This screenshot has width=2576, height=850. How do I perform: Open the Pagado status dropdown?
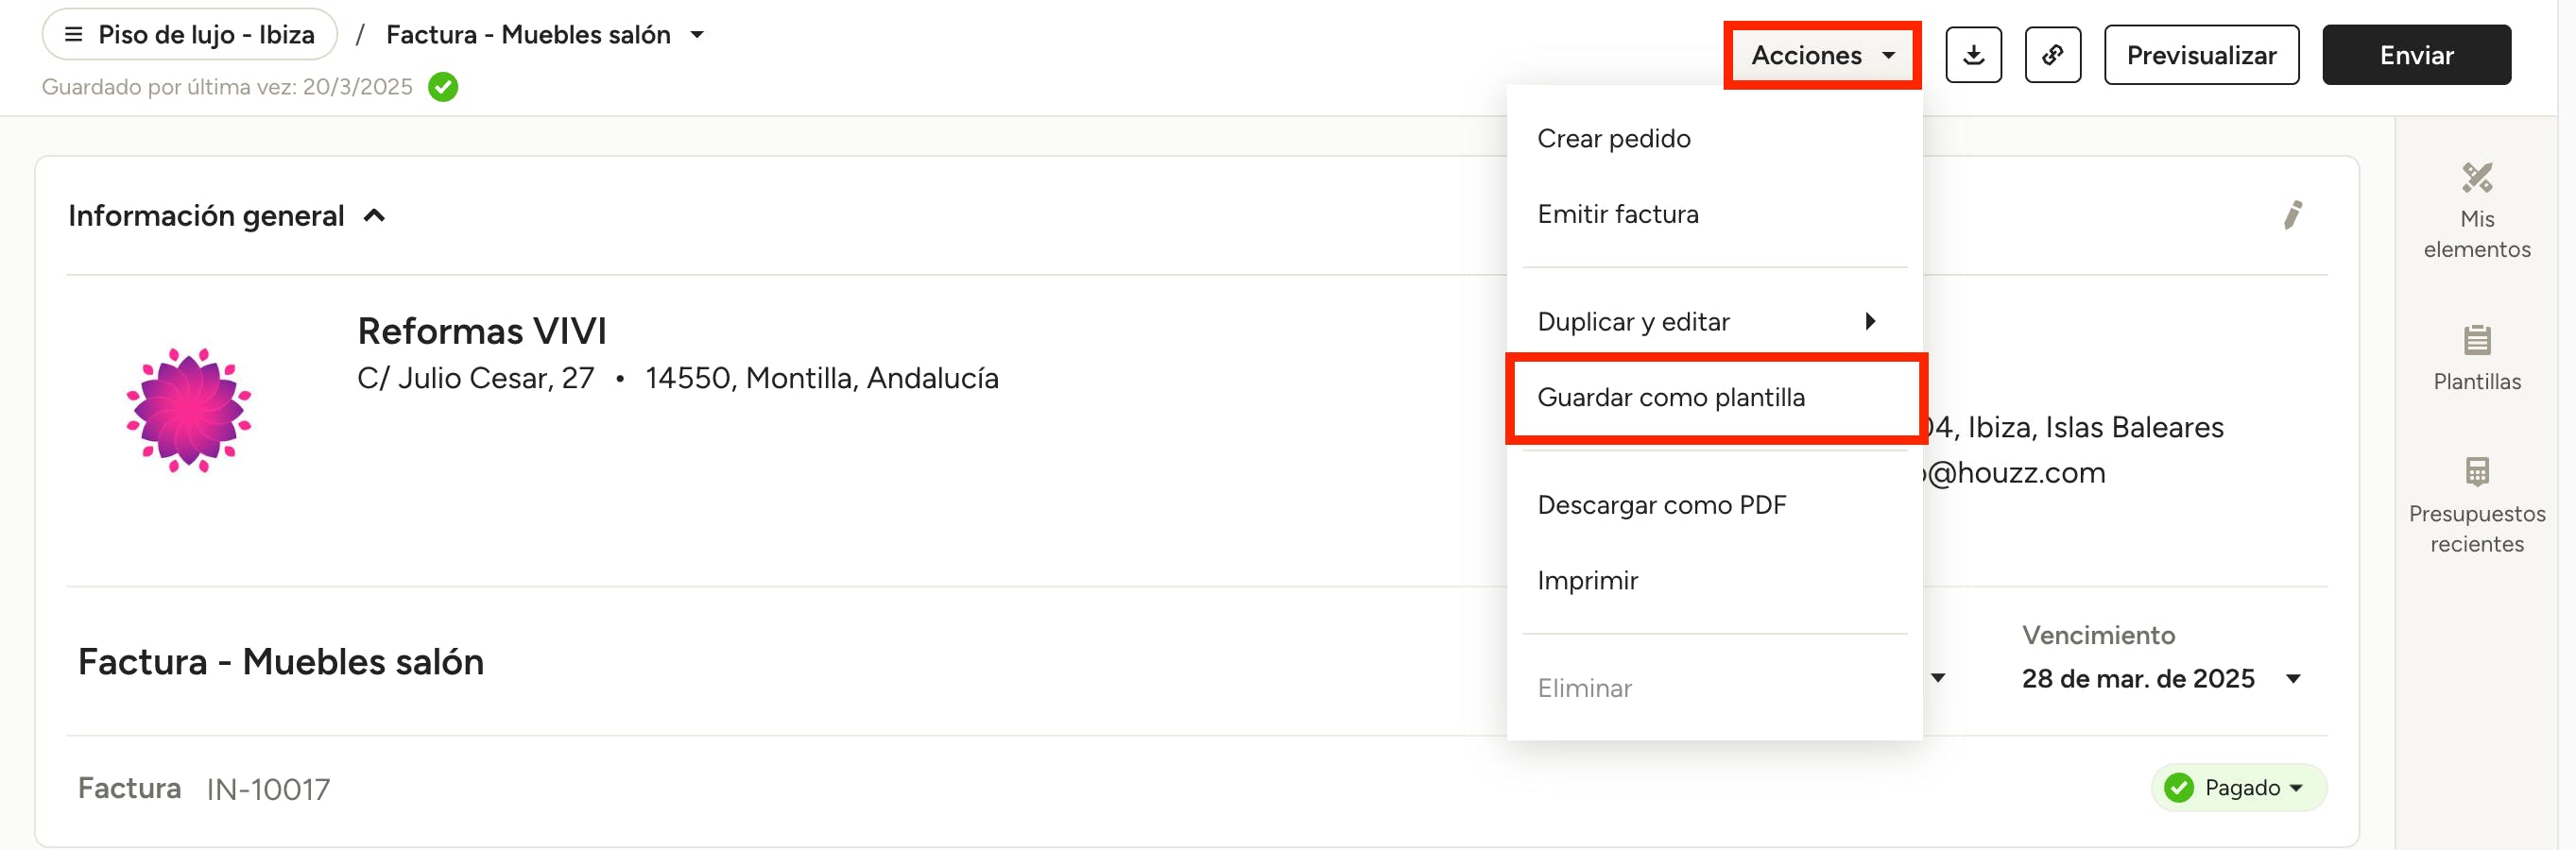[2238, 788]
